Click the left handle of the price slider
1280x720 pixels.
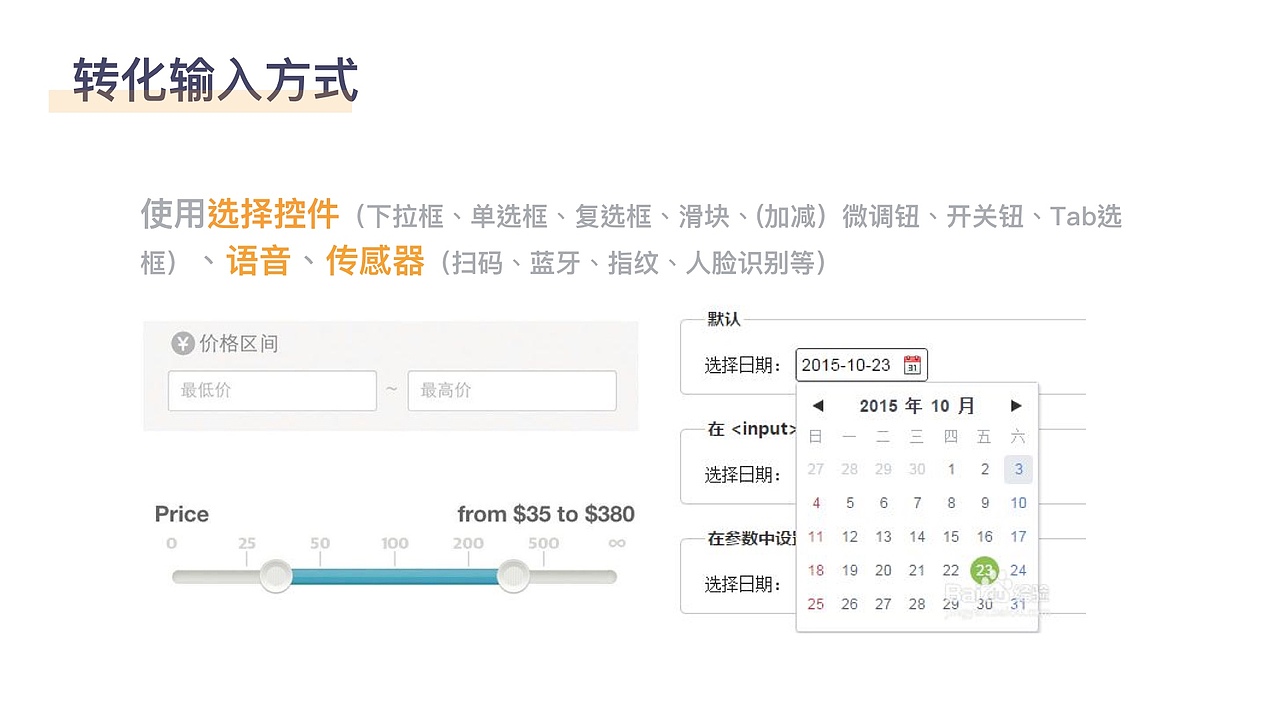point(274,577)
